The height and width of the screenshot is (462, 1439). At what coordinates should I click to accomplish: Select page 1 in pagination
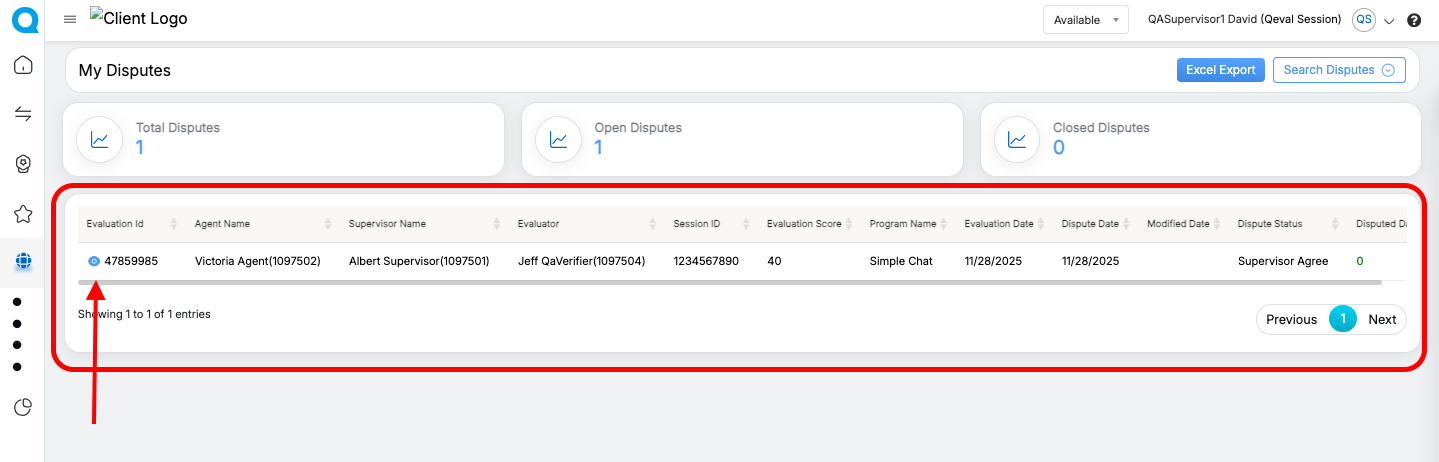1343,319
